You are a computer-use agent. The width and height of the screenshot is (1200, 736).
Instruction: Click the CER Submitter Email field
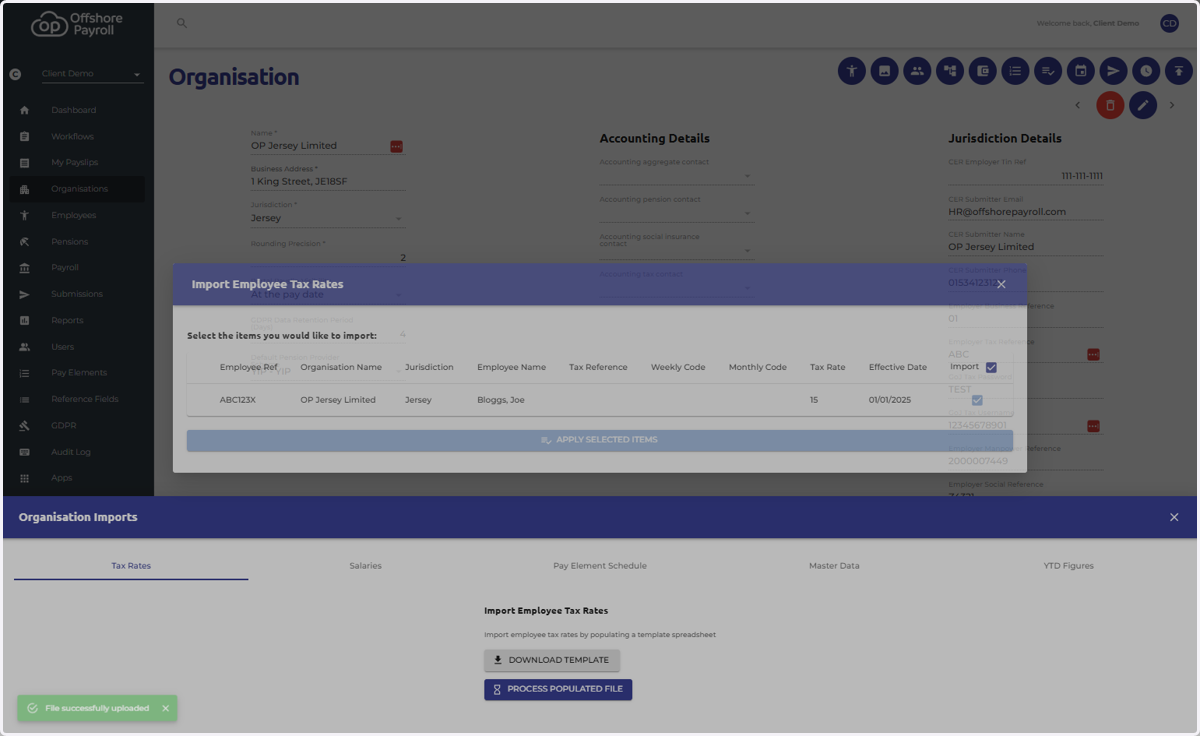click(x=1026, y=211)
